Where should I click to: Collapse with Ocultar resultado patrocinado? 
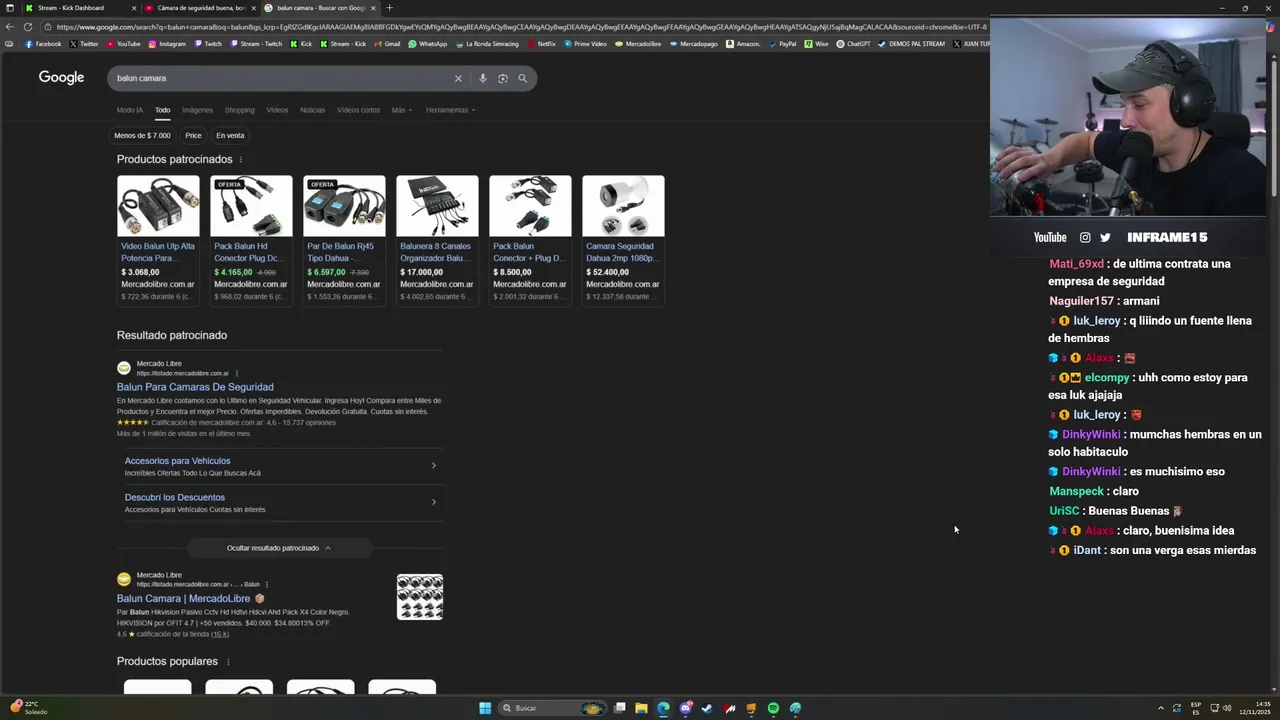point(278,548)
